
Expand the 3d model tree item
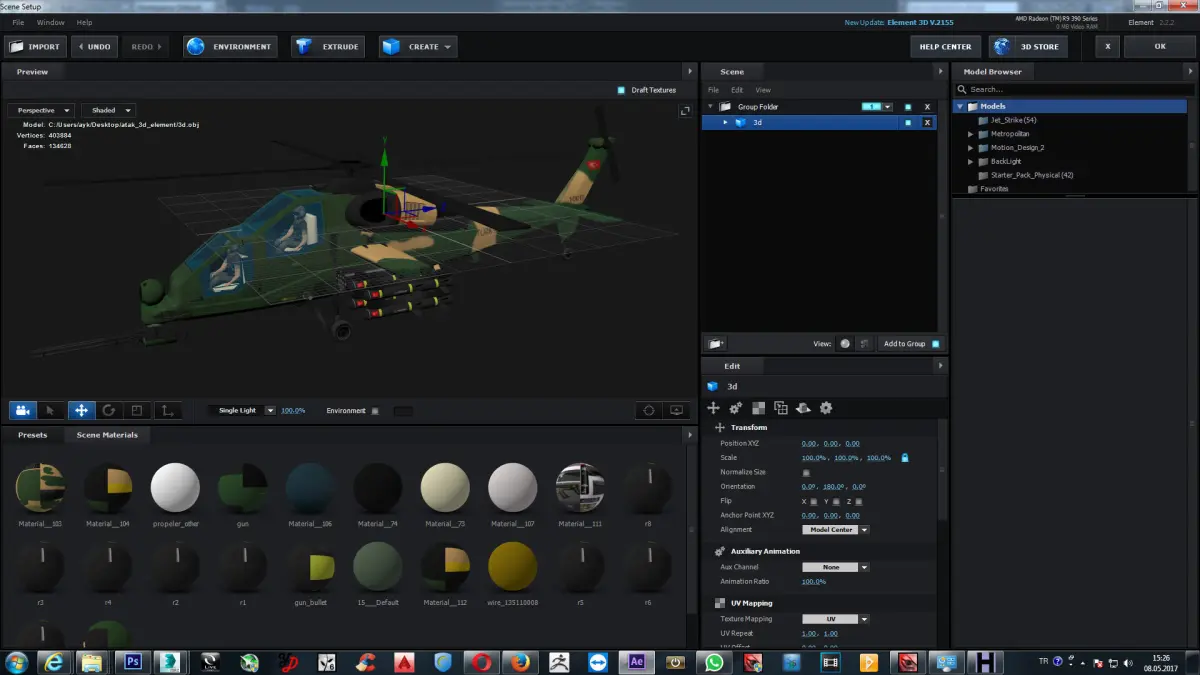click(x=725, y=122)
